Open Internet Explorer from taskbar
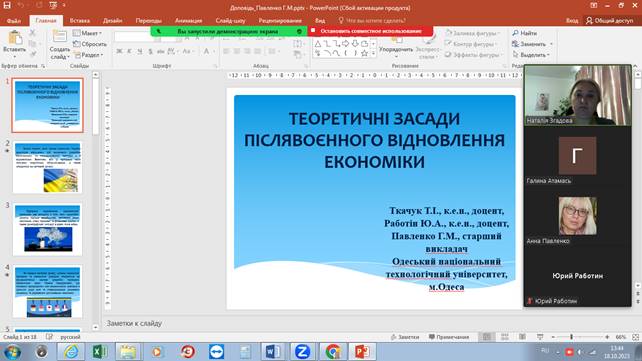The image size is (642, 361). (70, 351)
